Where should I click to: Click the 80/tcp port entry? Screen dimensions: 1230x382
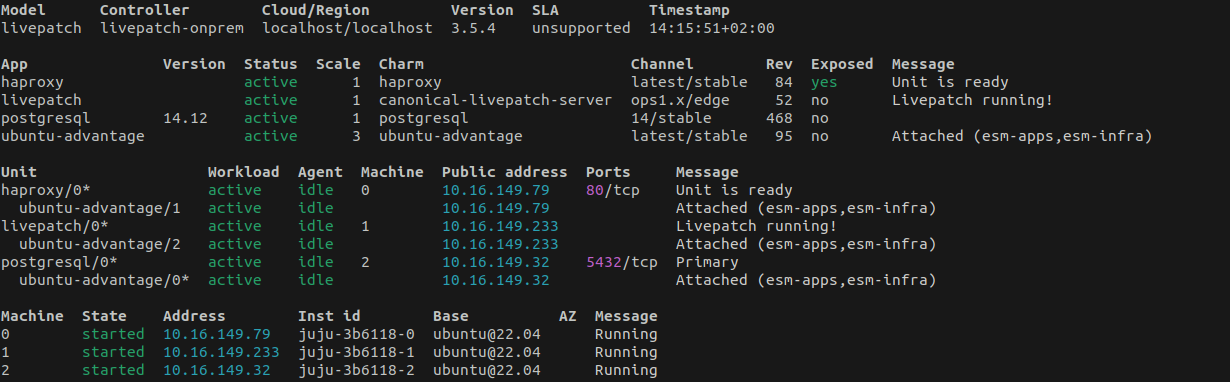click(612, 190)
